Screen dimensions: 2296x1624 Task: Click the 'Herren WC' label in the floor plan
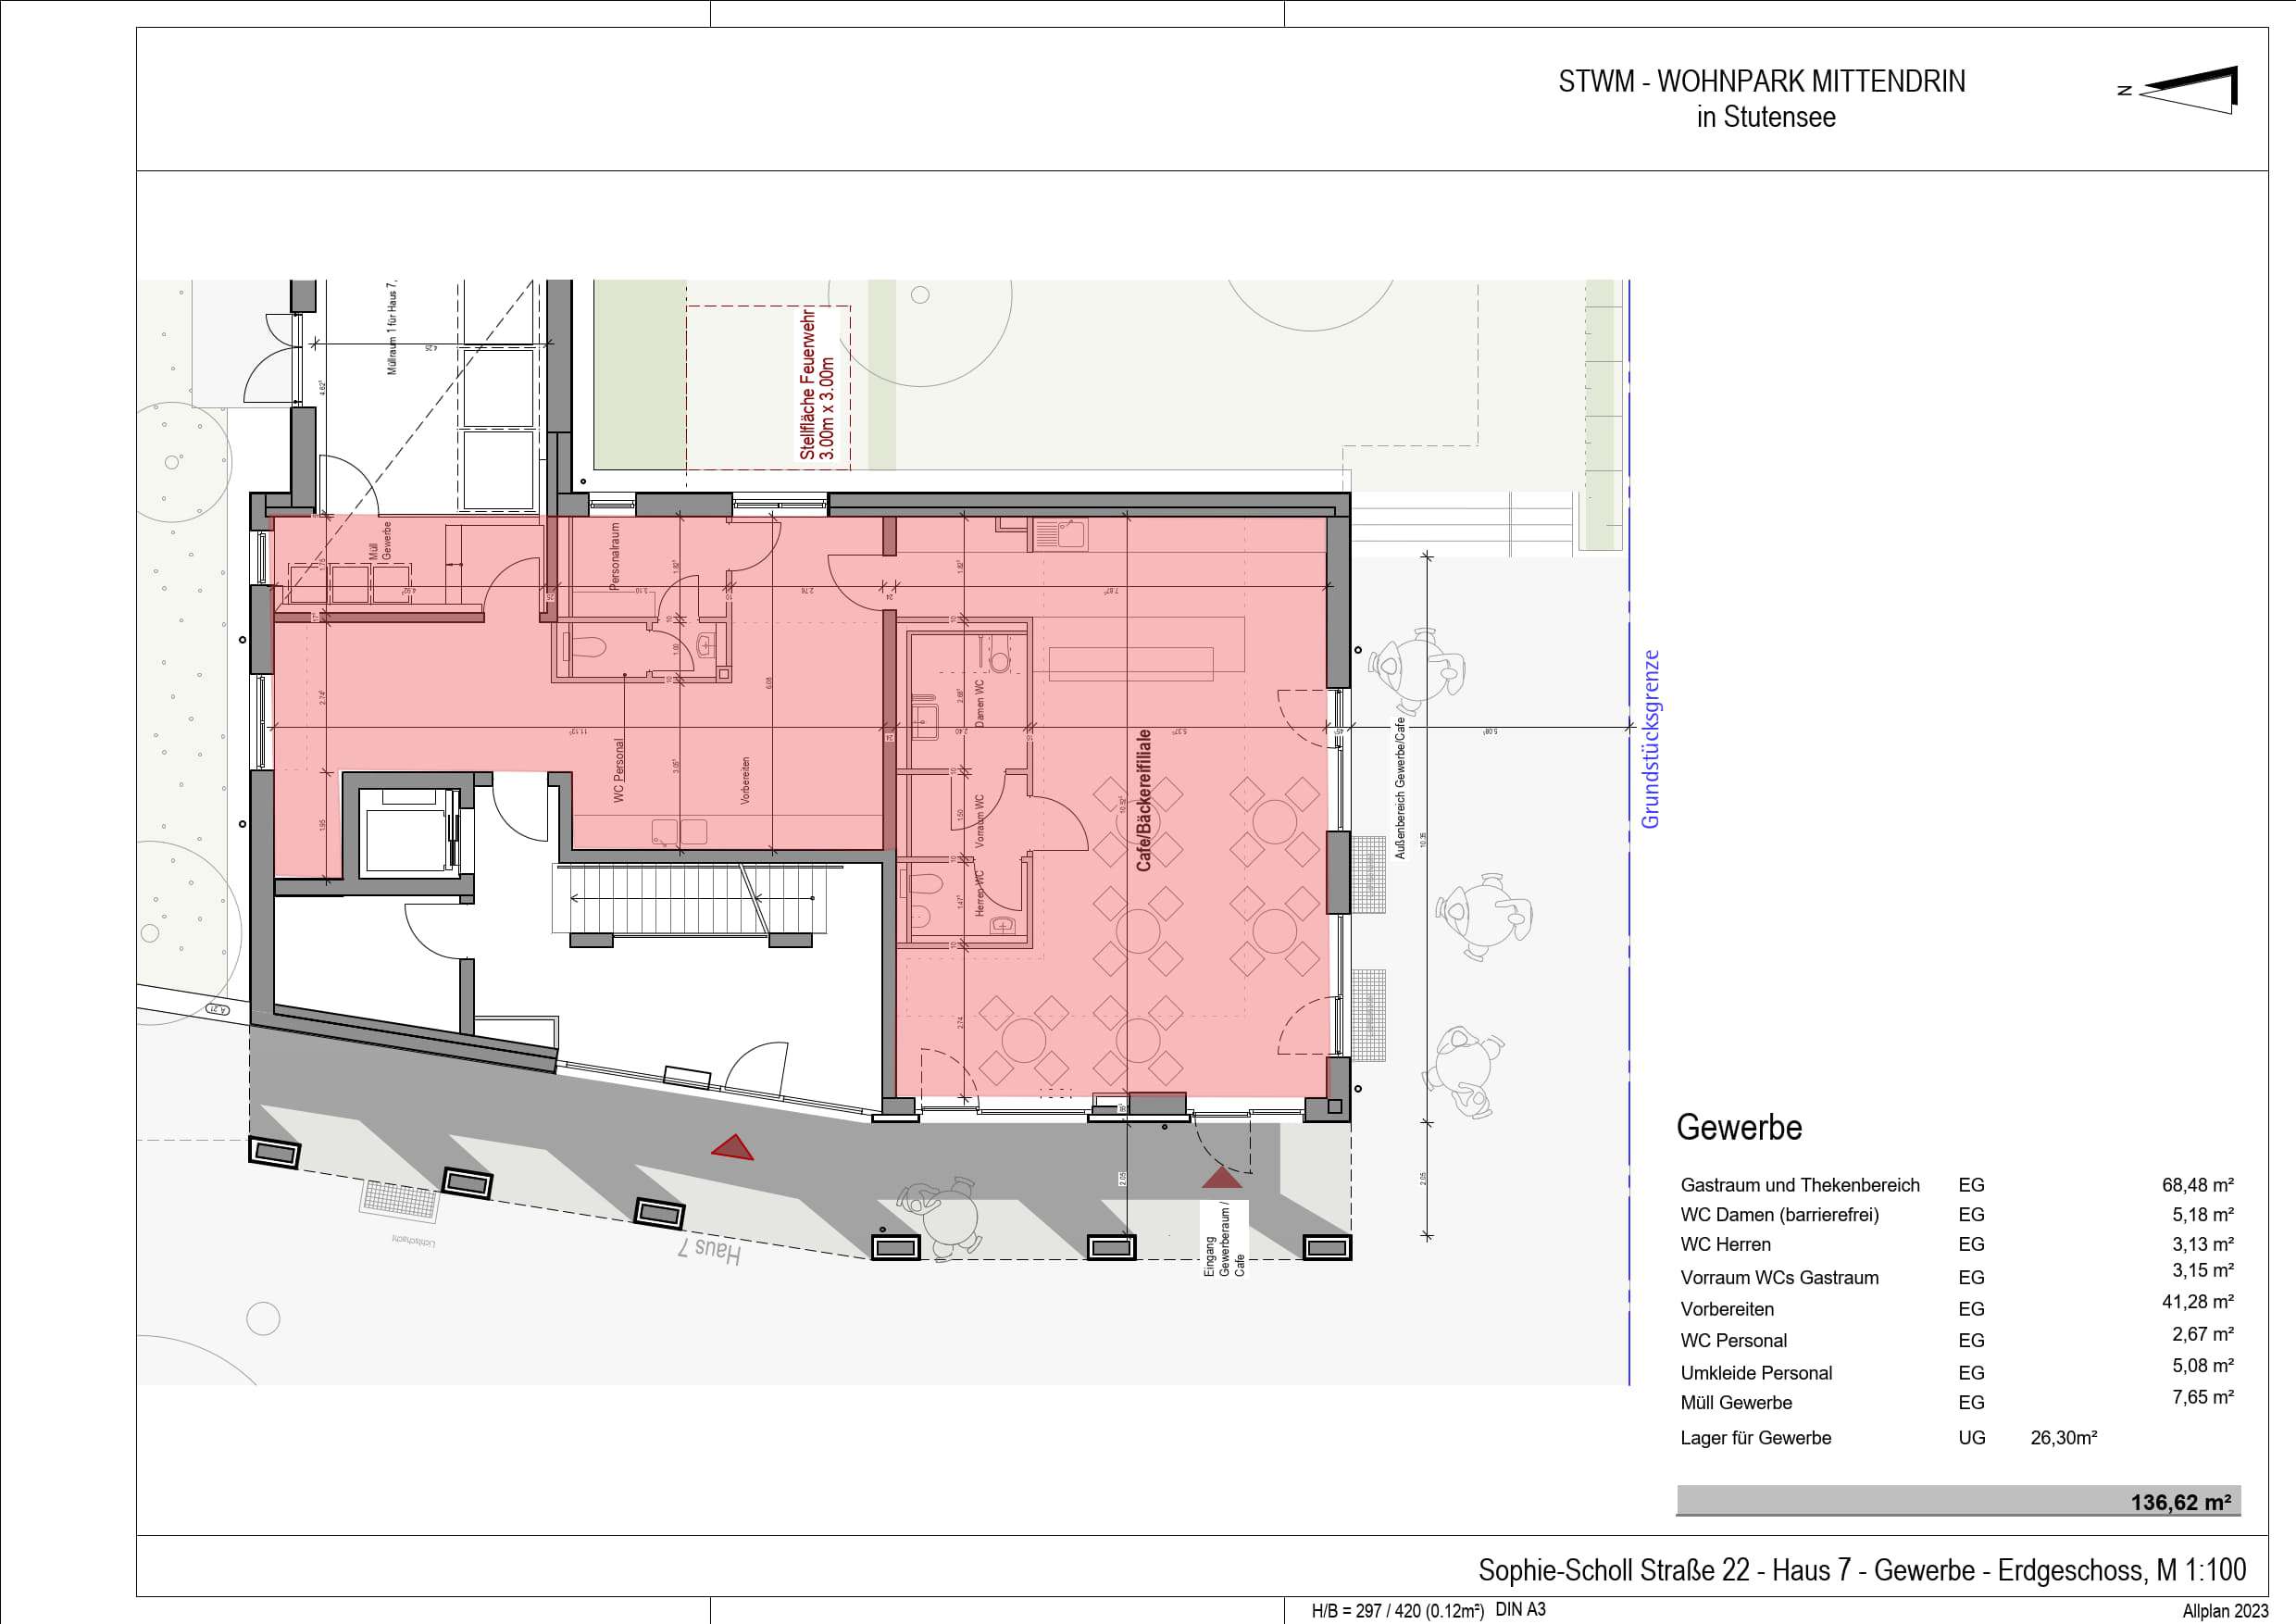tap(980, 892)
